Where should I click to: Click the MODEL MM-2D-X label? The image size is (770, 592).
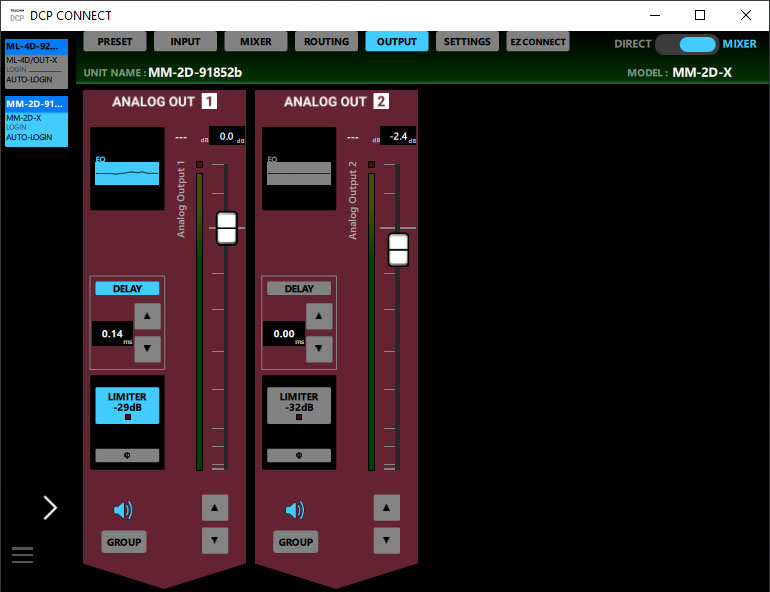680,73
